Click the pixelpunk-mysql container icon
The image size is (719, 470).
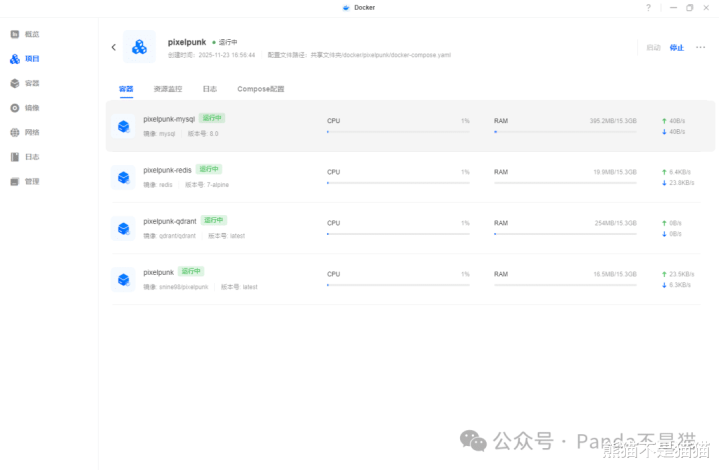[x=123, y=126]
